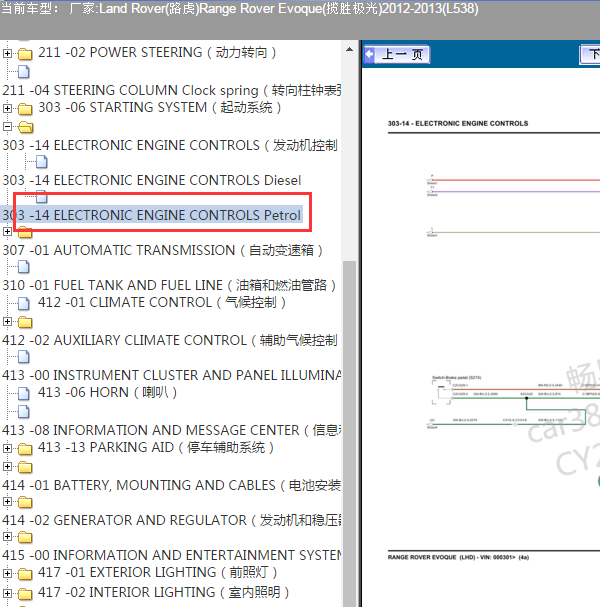Select '414 -01 BATTERY, MOUNTING AND CABLES' label

171,485
